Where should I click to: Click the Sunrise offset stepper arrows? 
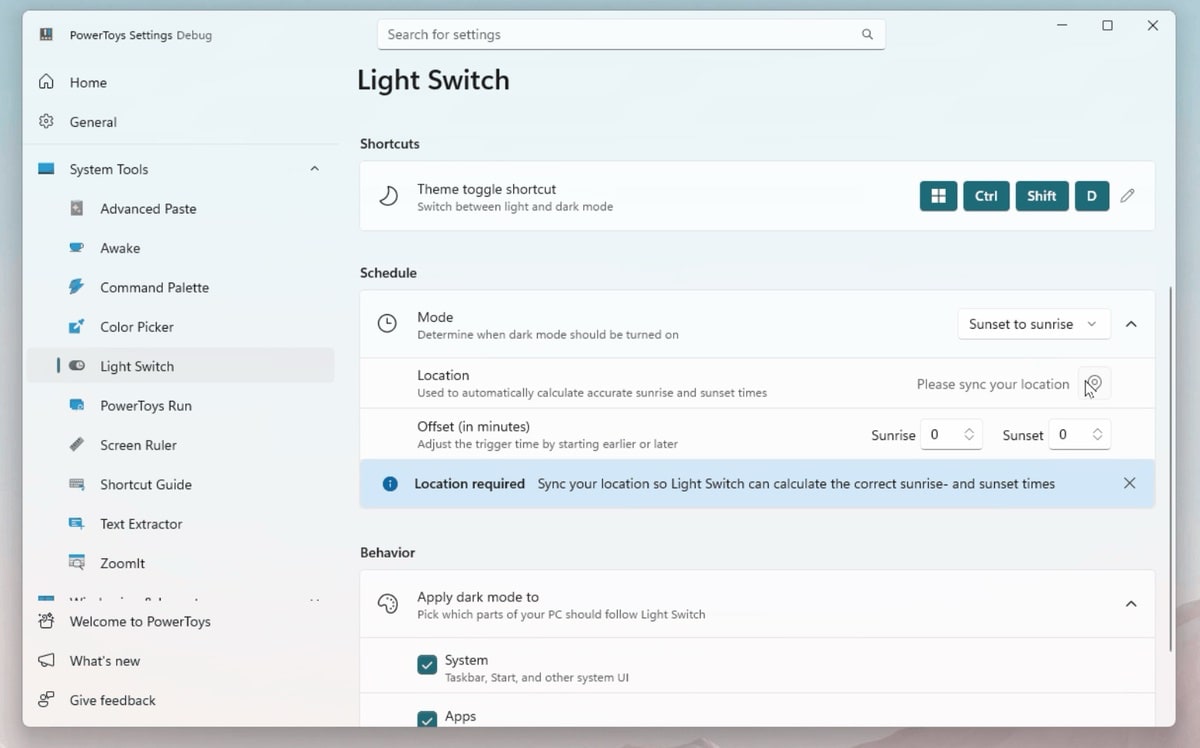969,435
